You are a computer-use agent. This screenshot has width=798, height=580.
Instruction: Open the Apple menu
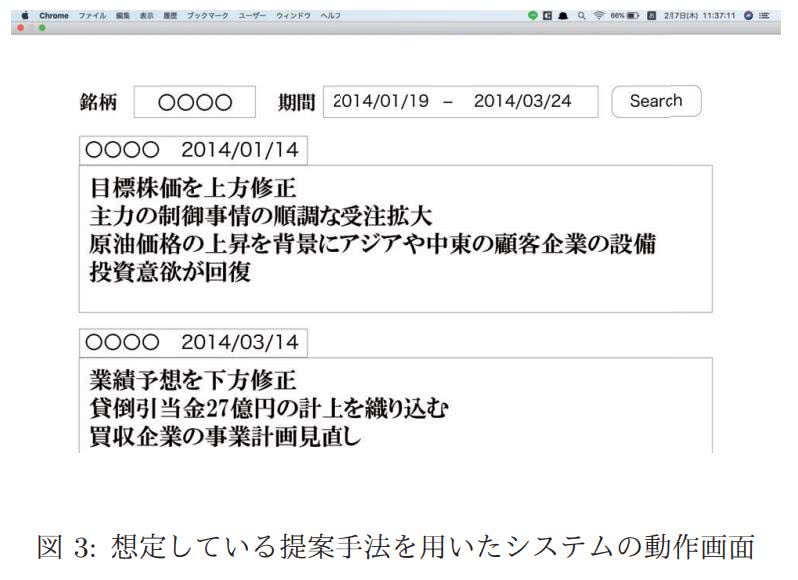coord(25,16)
